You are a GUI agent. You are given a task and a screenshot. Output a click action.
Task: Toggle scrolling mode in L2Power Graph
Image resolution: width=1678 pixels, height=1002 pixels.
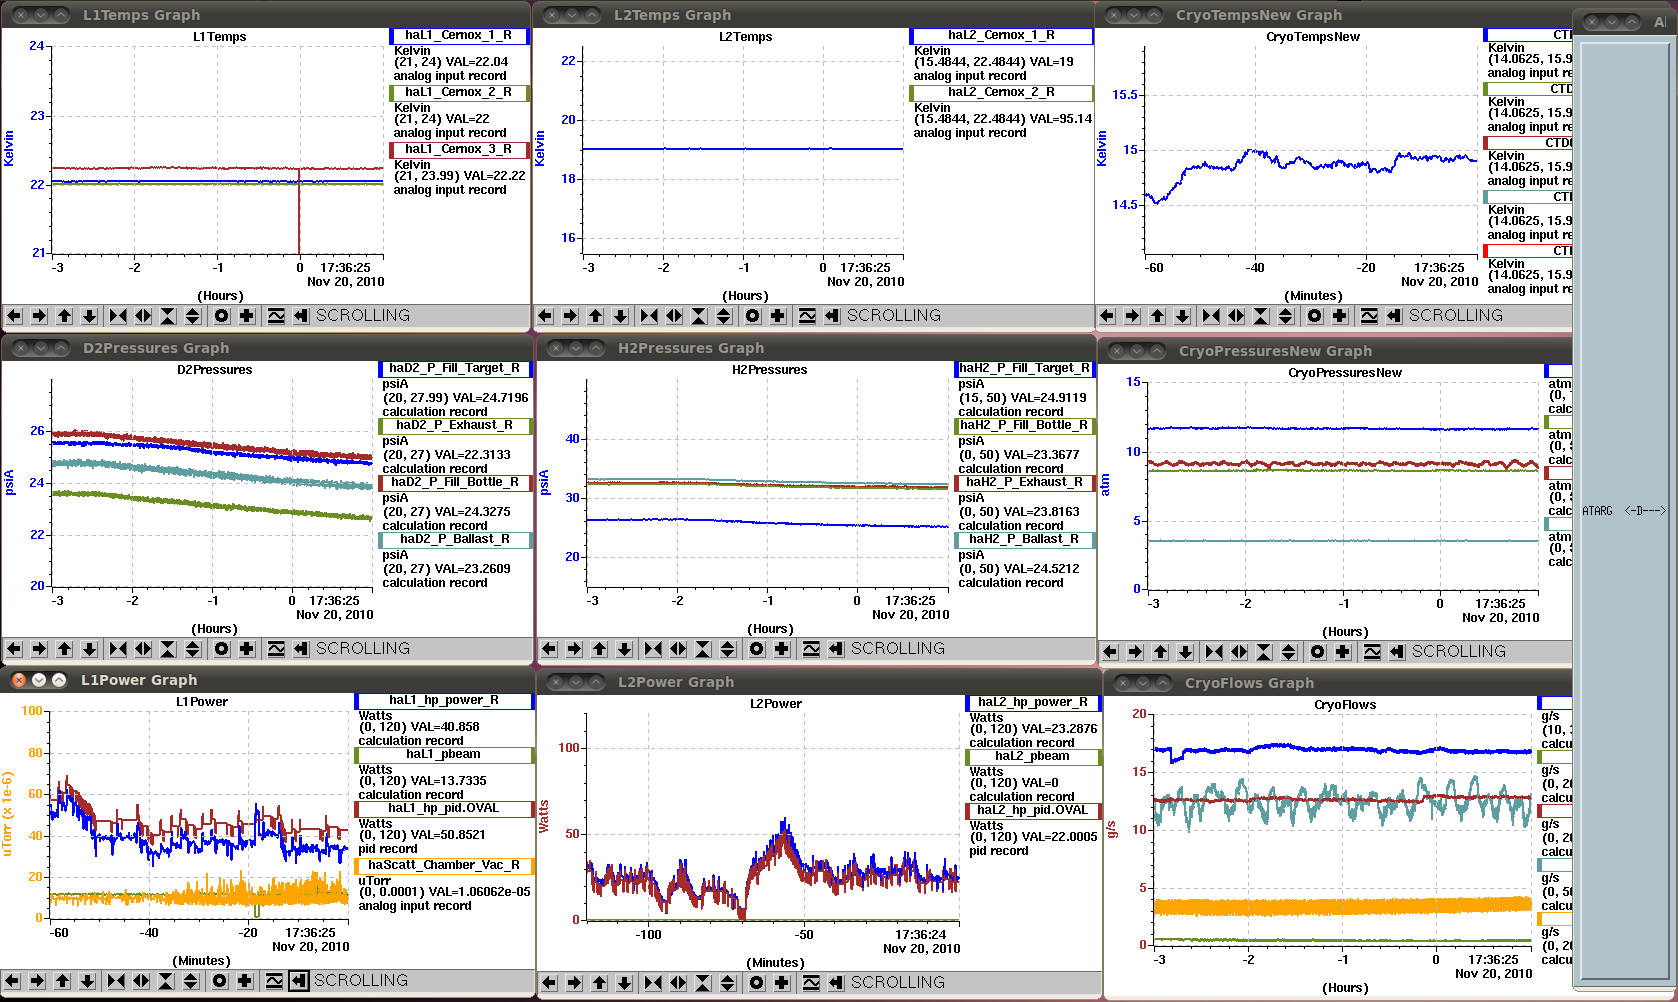[836, 983]
